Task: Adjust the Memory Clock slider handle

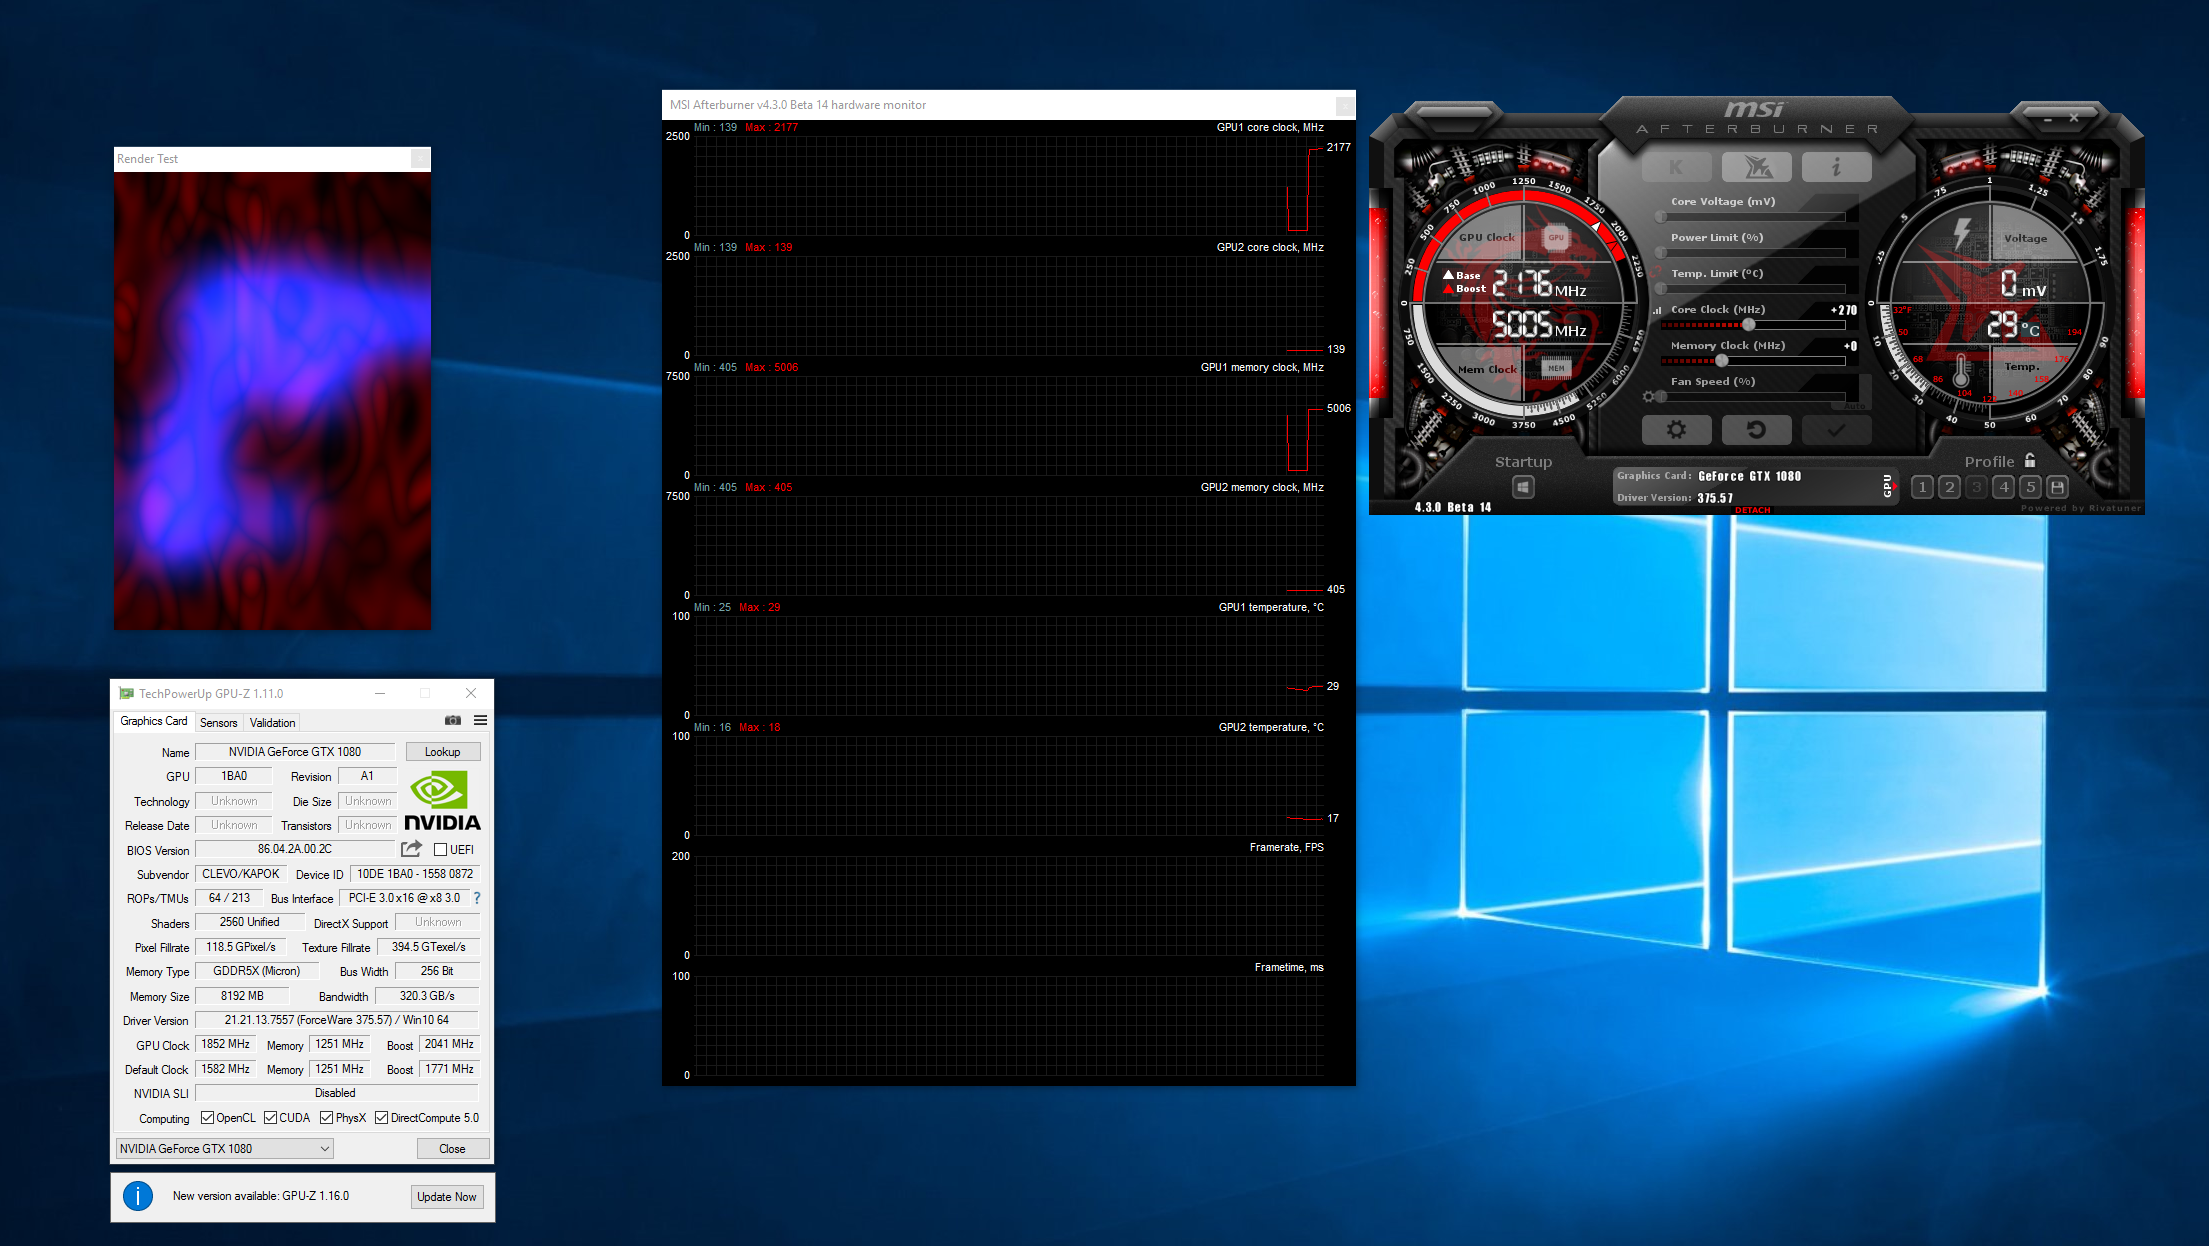Action: pos(1721,361)
